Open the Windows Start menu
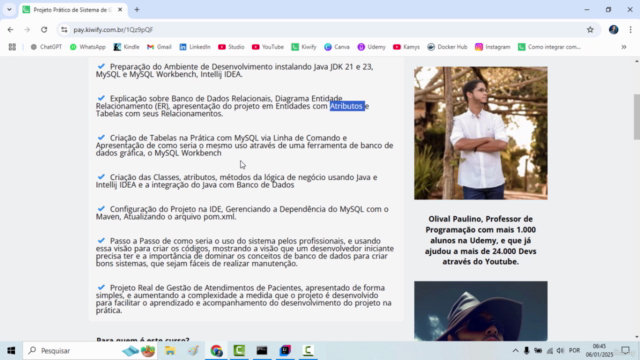Image resolution: width=640 pixels, height=360 pixels. [11, 351]
